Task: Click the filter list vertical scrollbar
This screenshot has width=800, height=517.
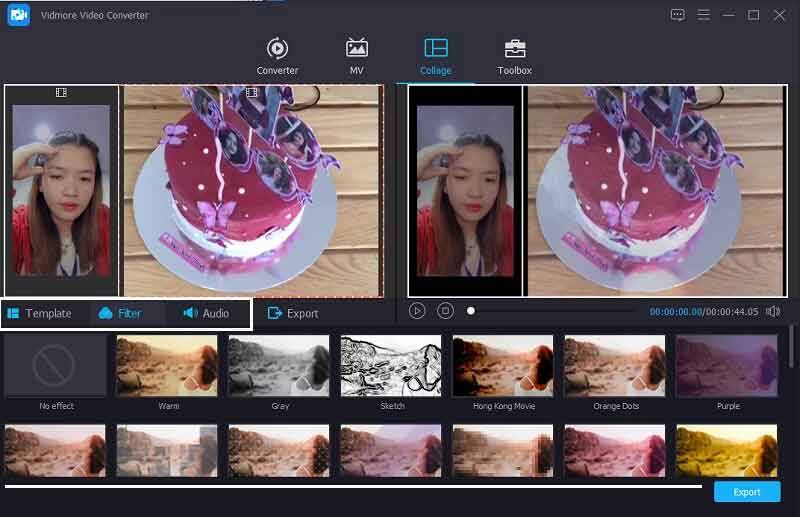Action: [x=791, y=346]
